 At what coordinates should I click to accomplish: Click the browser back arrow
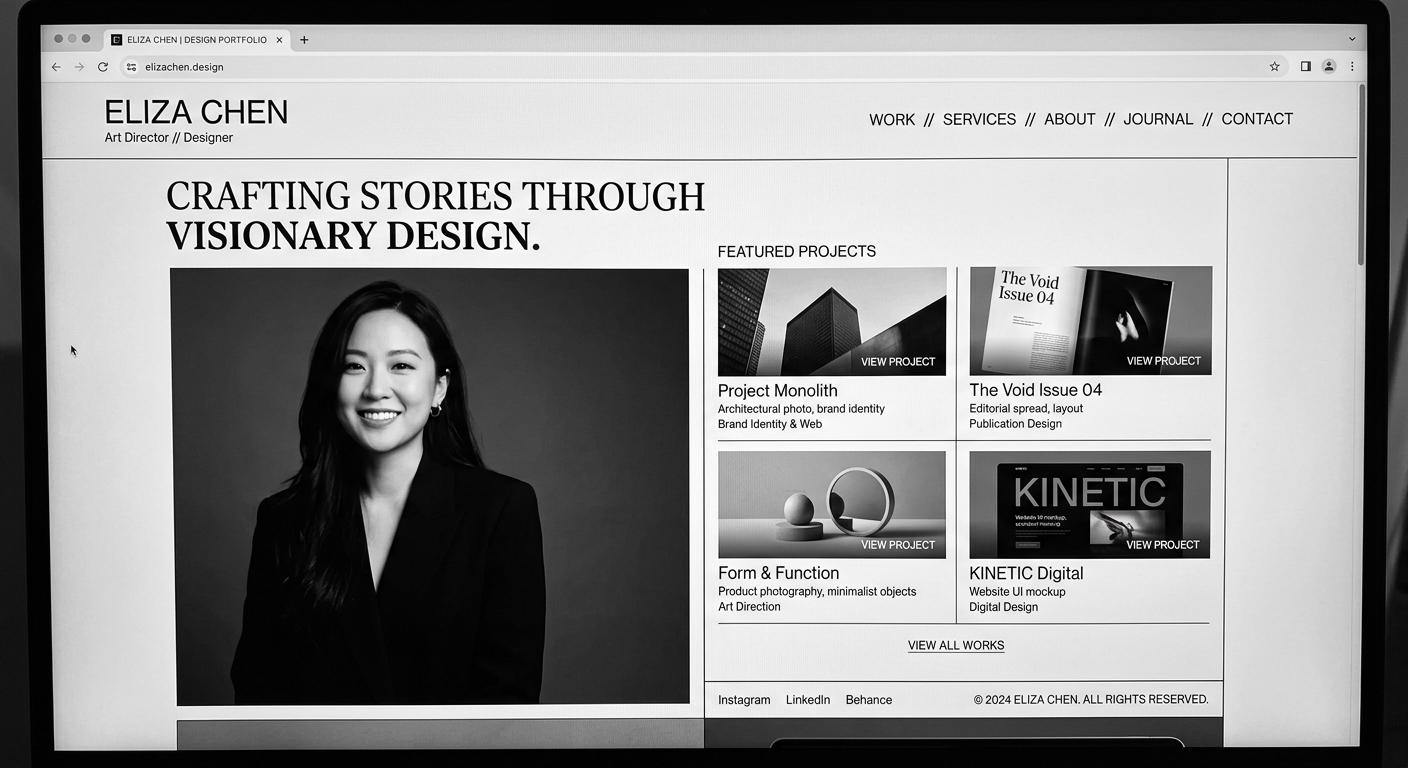point(56,67)
